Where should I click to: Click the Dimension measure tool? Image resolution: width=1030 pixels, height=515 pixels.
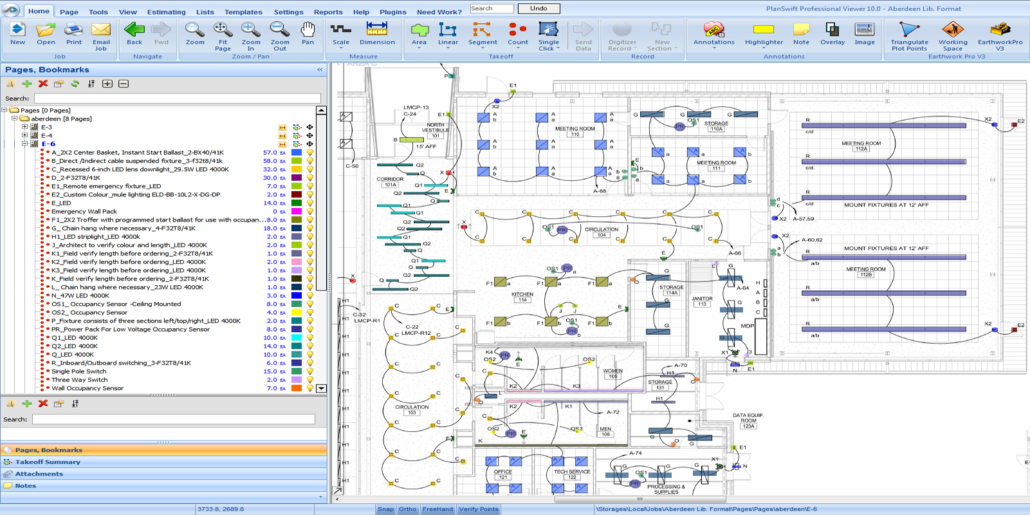pos(377,35)
